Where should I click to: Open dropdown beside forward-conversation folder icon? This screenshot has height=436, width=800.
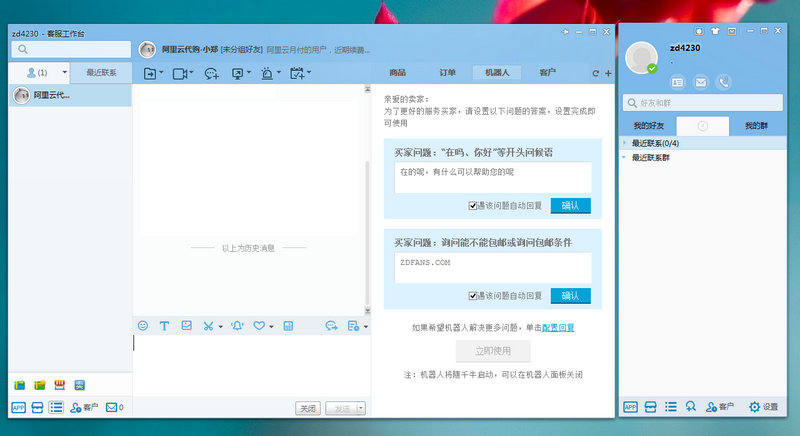point(161,72)
